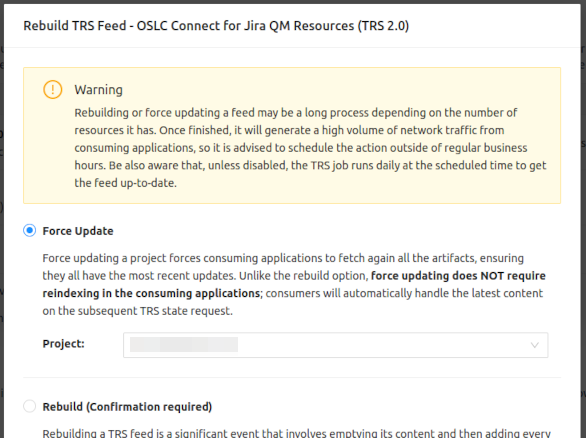Click the bold text about NOT requiring reindexing
Viewport: 586px width, 438px height.
(294, 284)
